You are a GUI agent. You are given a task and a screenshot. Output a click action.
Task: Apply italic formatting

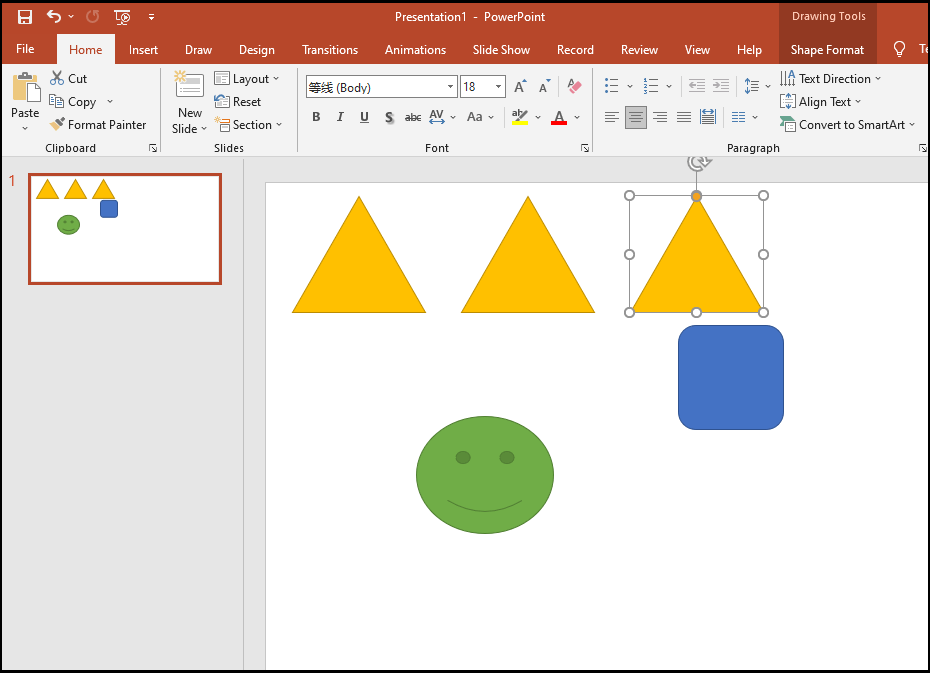(x=340, y=117)
